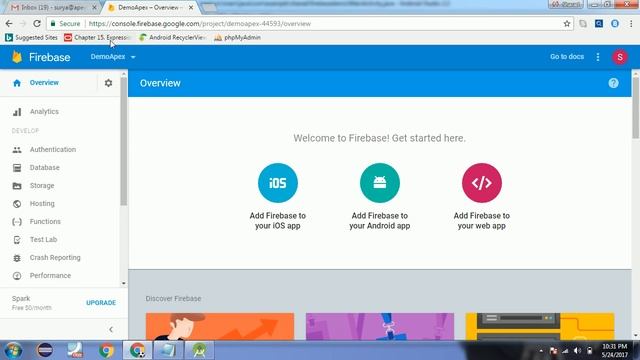Select Database in the sidebar
The image size is (640, 360).
(x=44, y=168)
